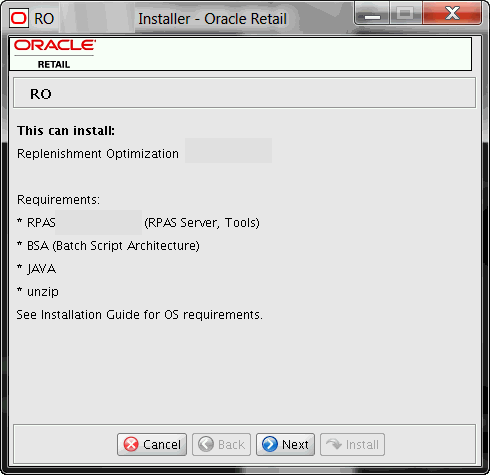The image size is (490, 475).
Task: Click the greyed-out Back button
Action: (221, 444)
